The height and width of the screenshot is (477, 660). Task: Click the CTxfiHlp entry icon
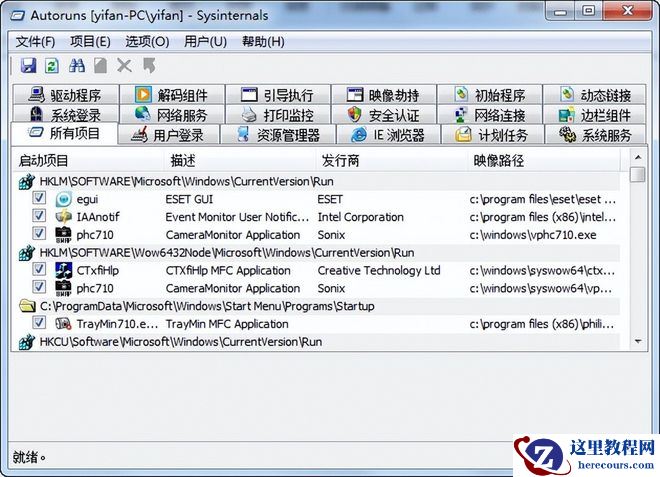coord(64,270)
